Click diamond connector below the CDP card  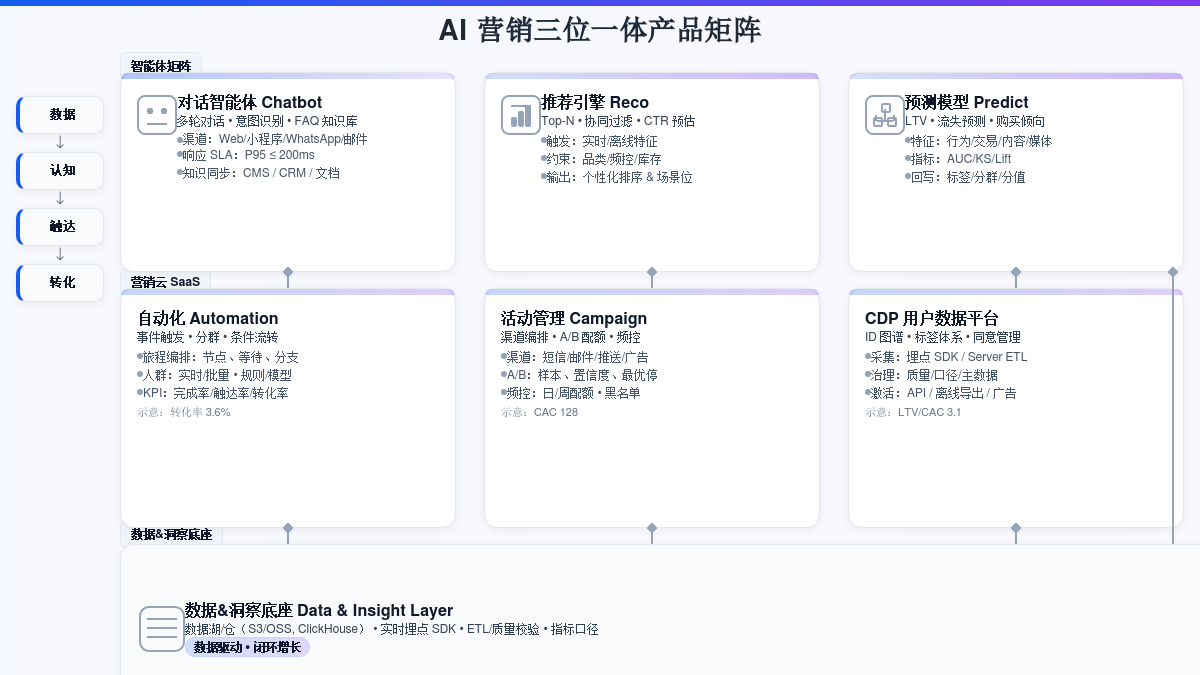click(1016, 528)
